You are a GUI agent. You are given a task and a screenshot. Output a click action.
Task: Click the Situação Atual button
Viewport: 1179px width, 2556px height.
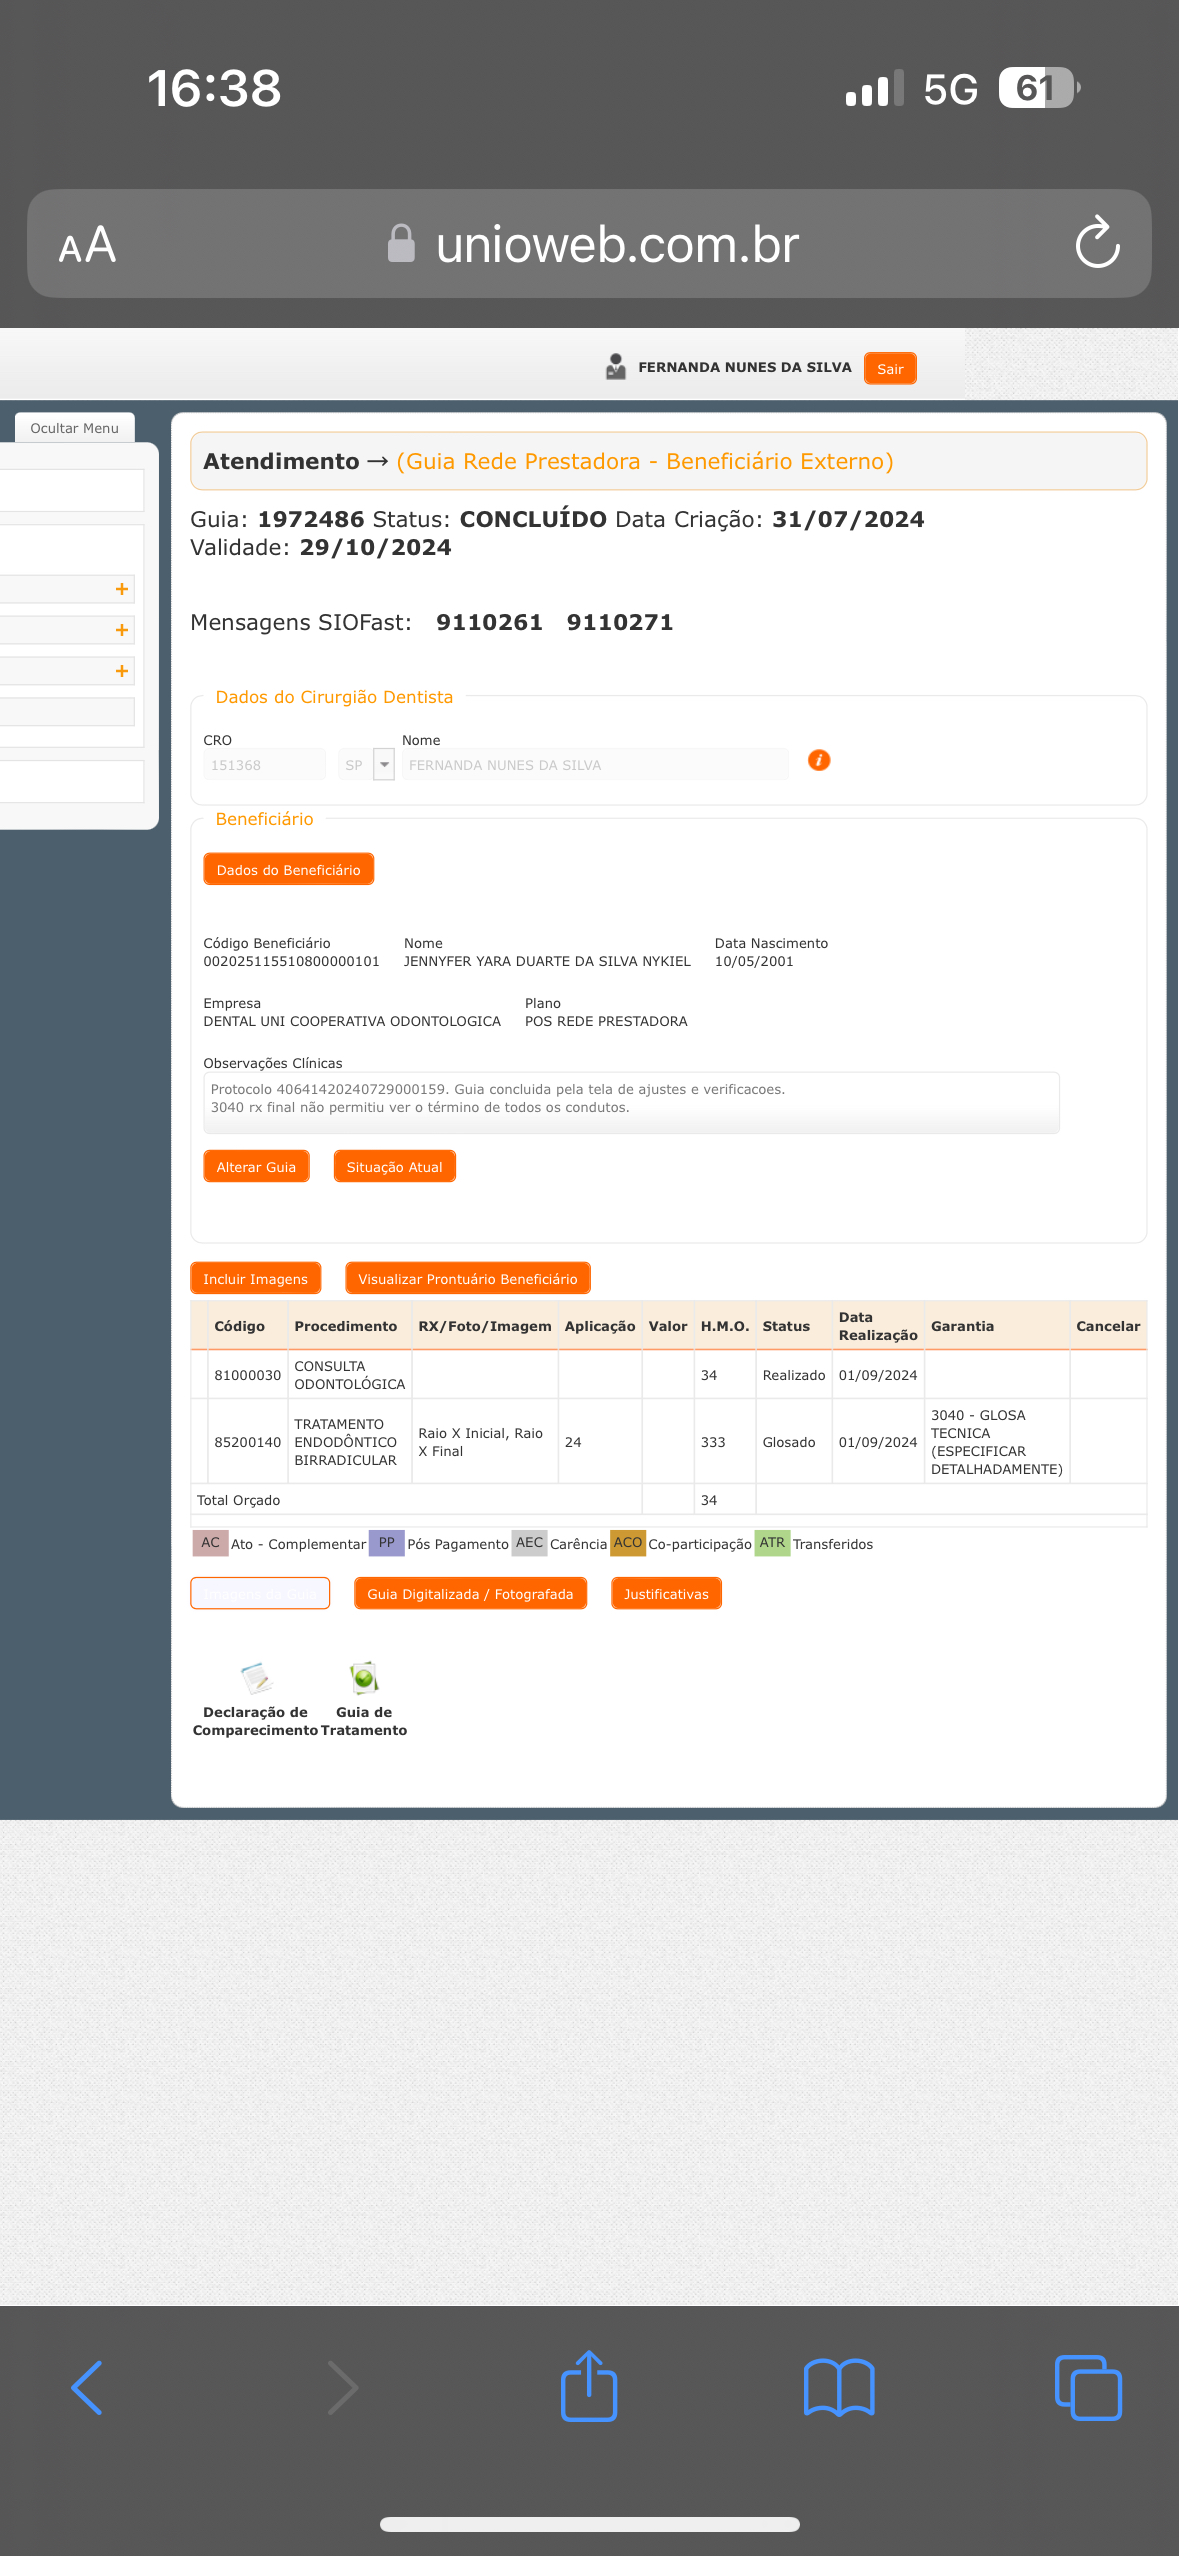point(394,1166)
